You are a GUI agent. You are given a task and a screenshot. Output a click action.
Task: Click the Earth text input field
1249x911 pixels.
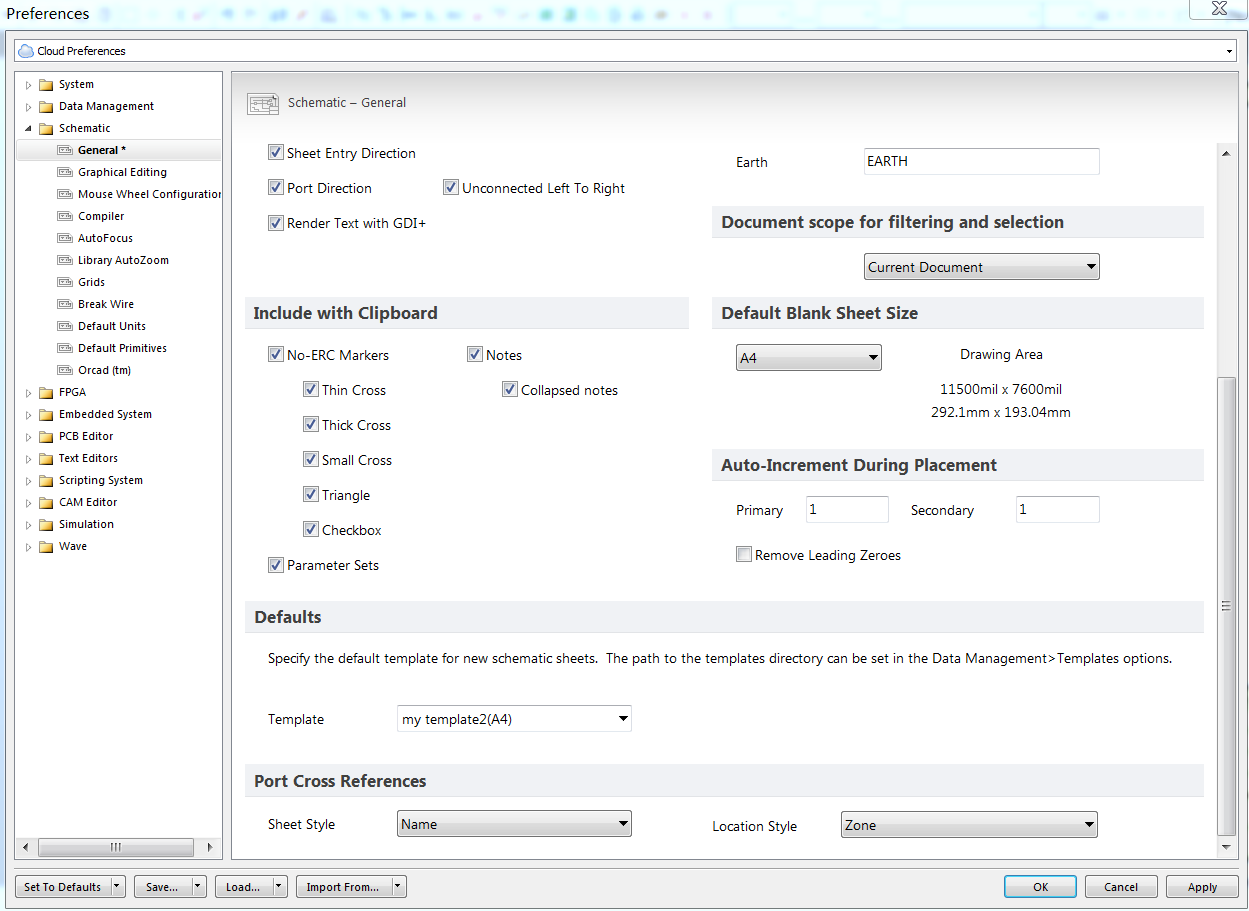click(x=981, y=161)
